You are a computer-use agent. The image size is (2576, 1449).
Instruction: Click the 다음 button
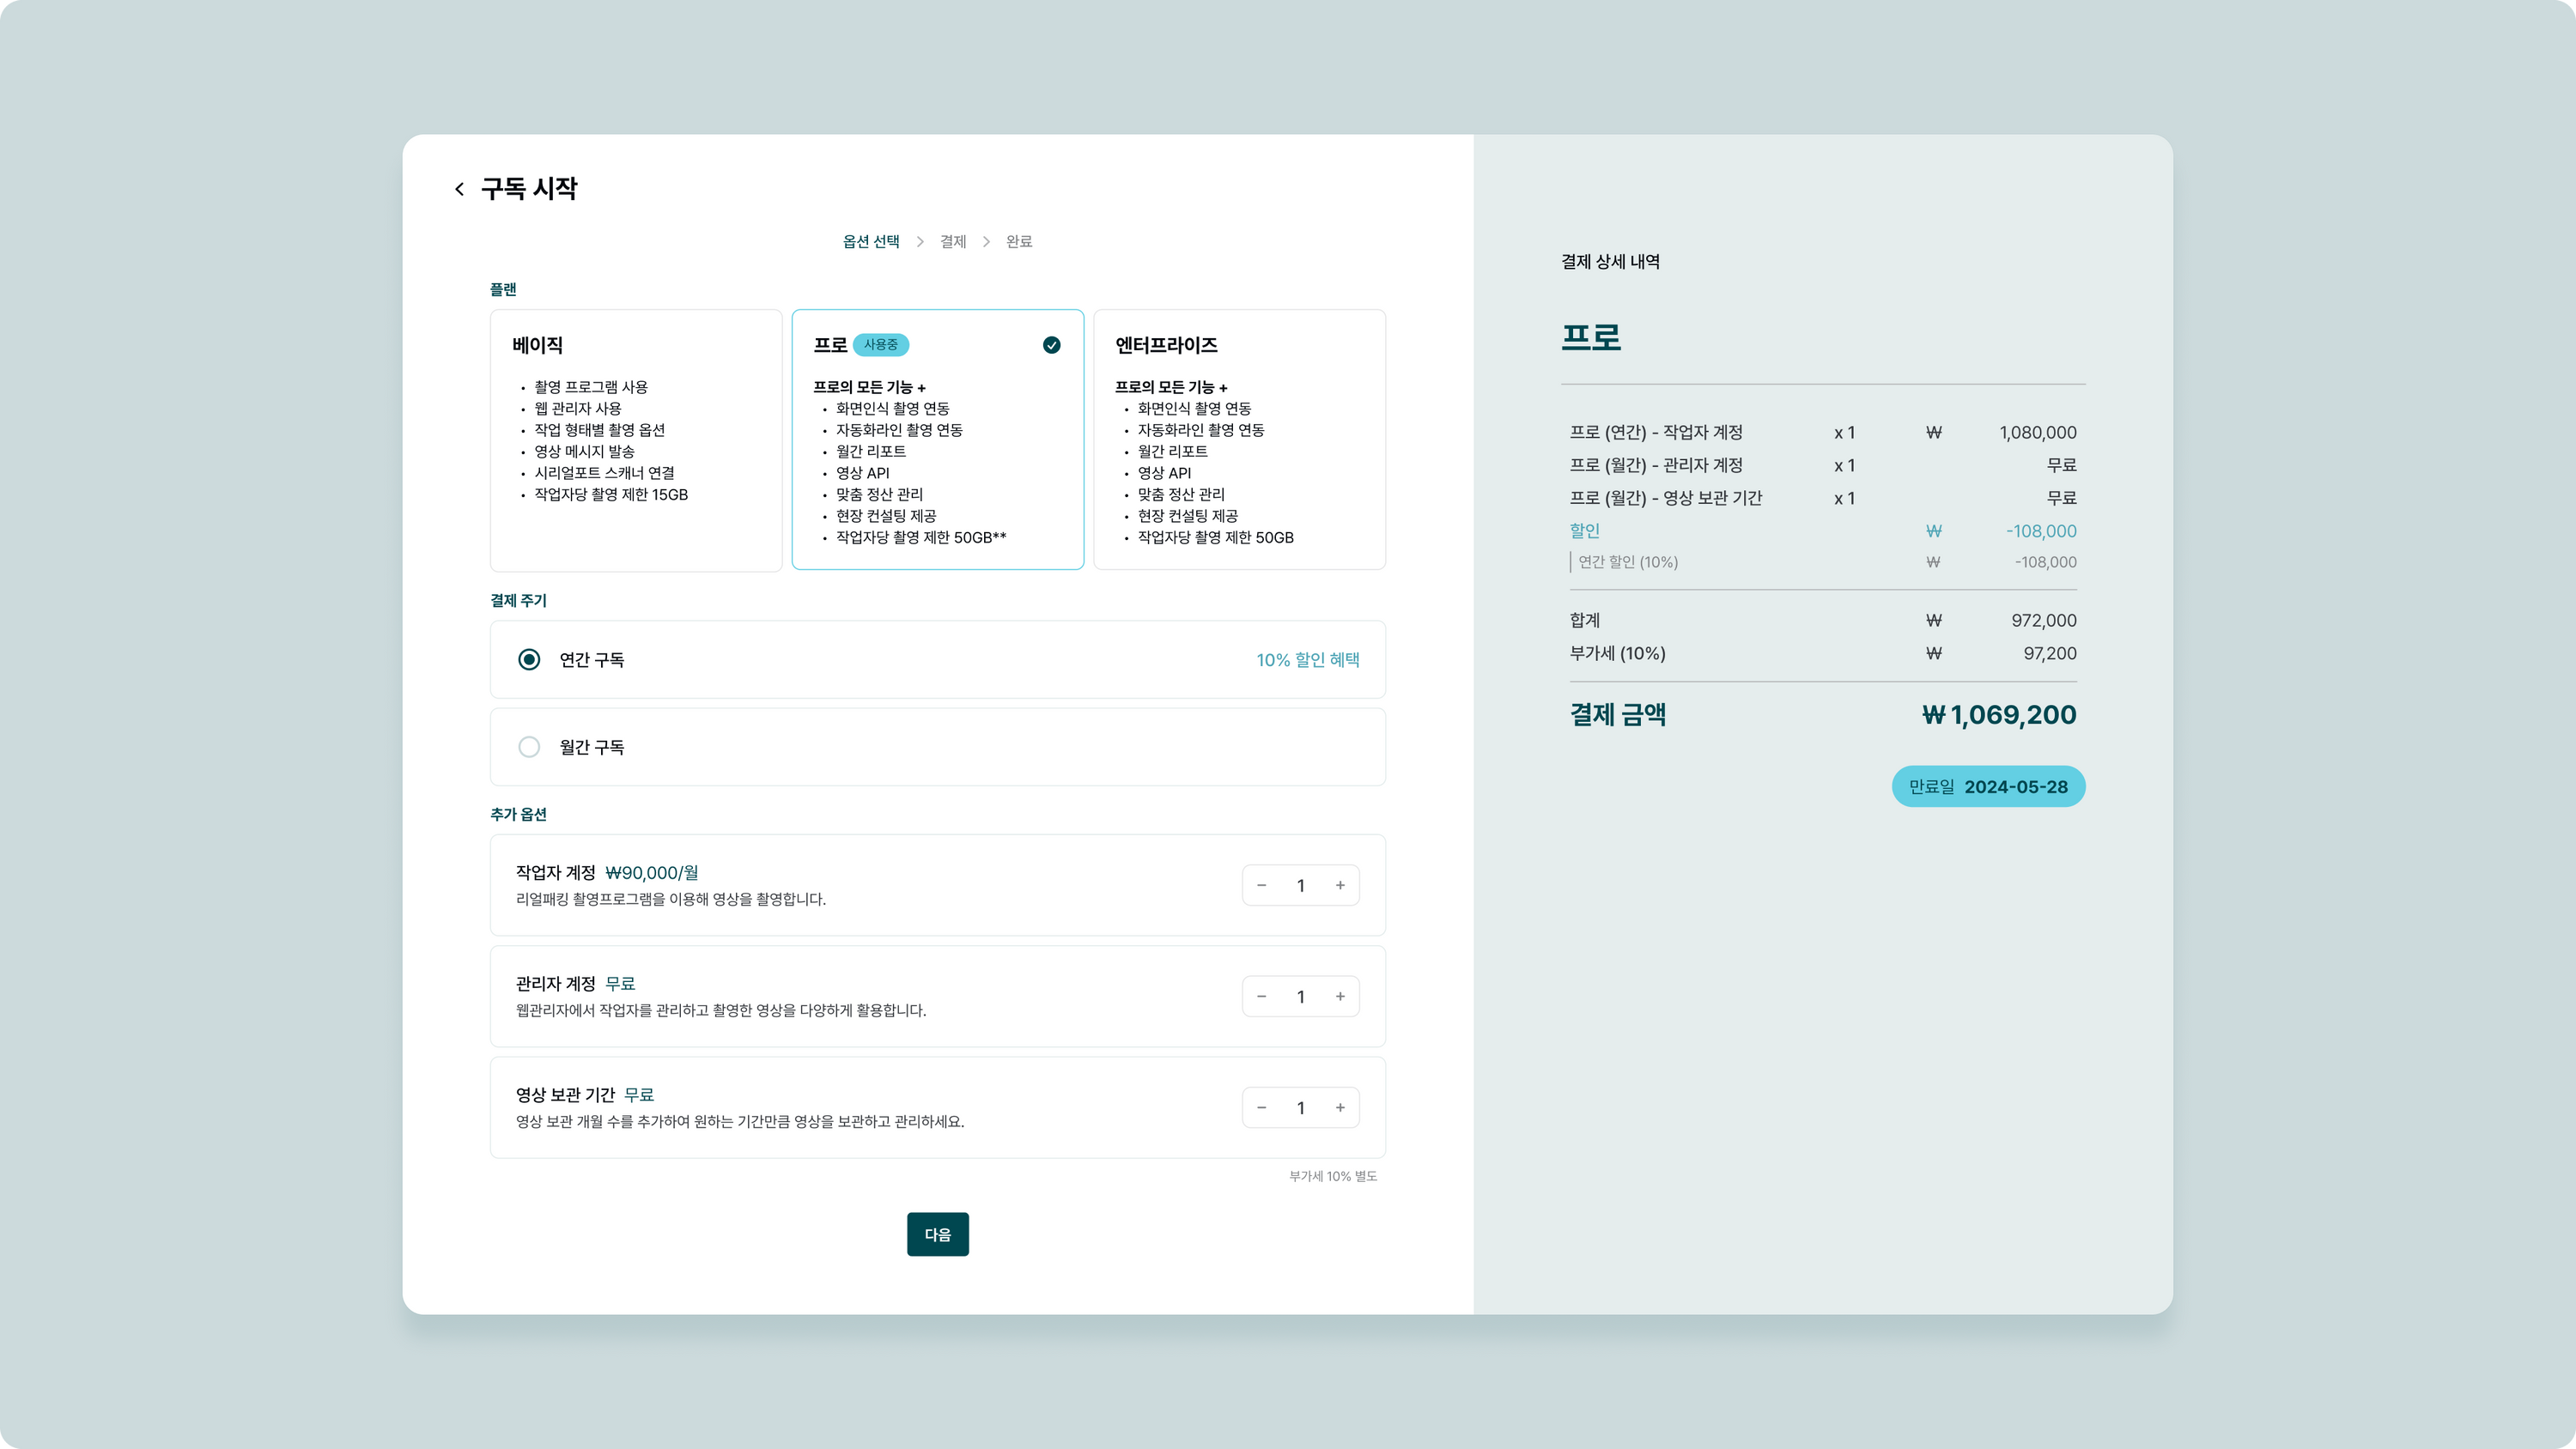[x=937, y=1234]
